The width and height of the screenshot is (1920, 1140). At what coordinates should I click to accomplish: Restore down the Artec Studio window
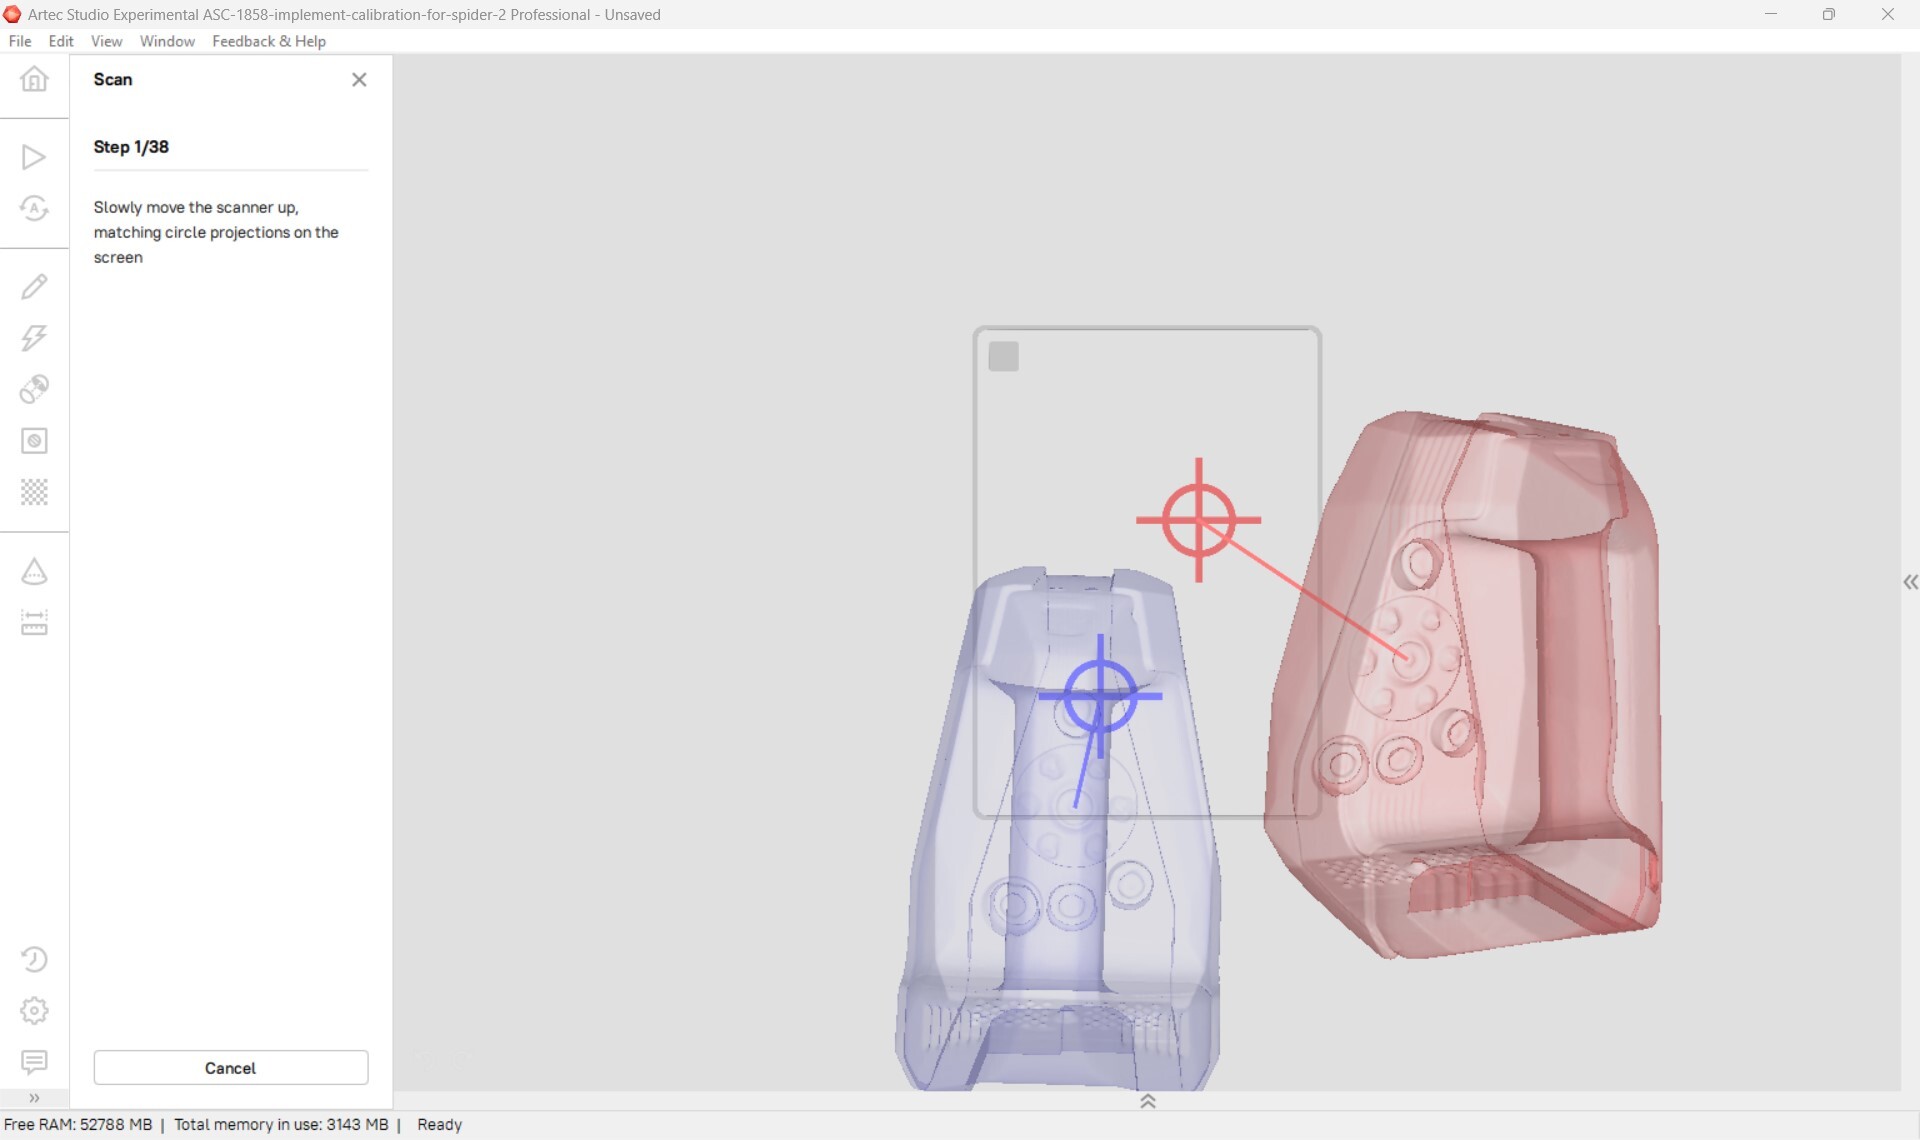(x=1828, y=14)
